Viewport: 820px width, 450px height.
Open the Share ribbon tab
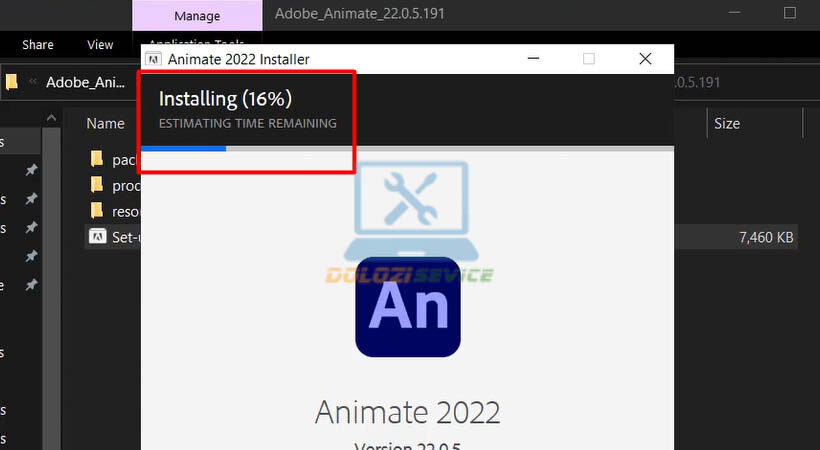[x=38, y=44]
